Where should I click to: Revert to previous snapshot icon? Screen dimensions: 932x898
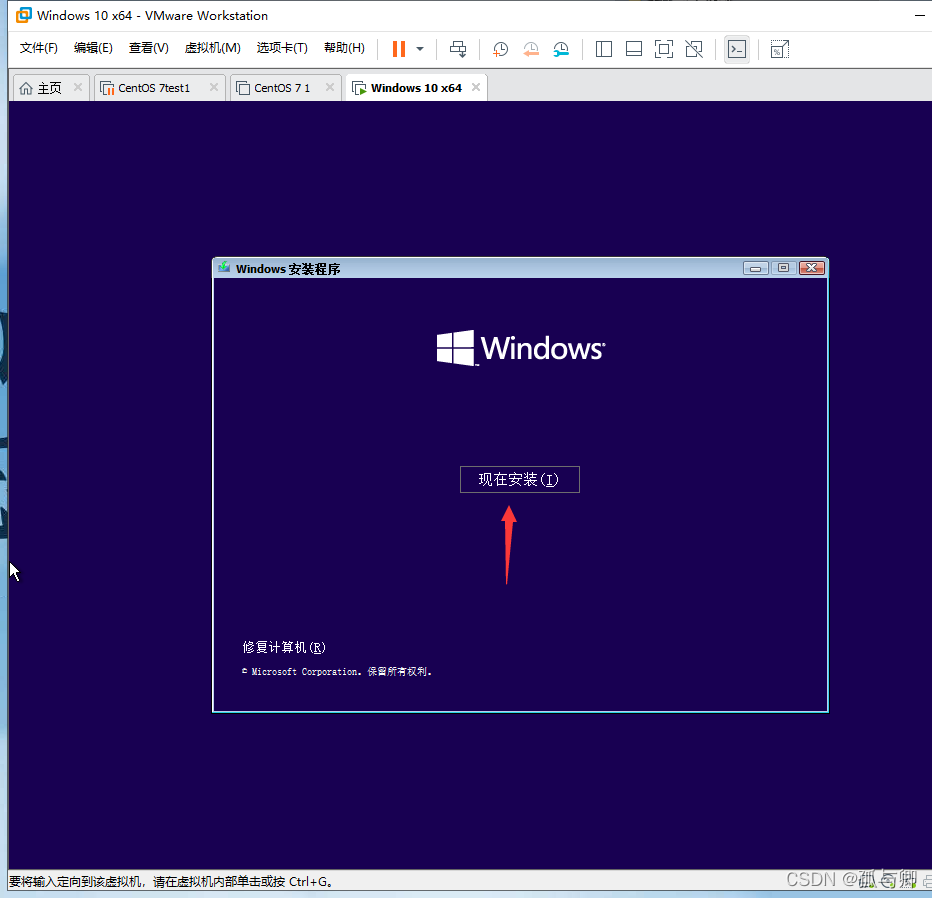coord(531,49)
